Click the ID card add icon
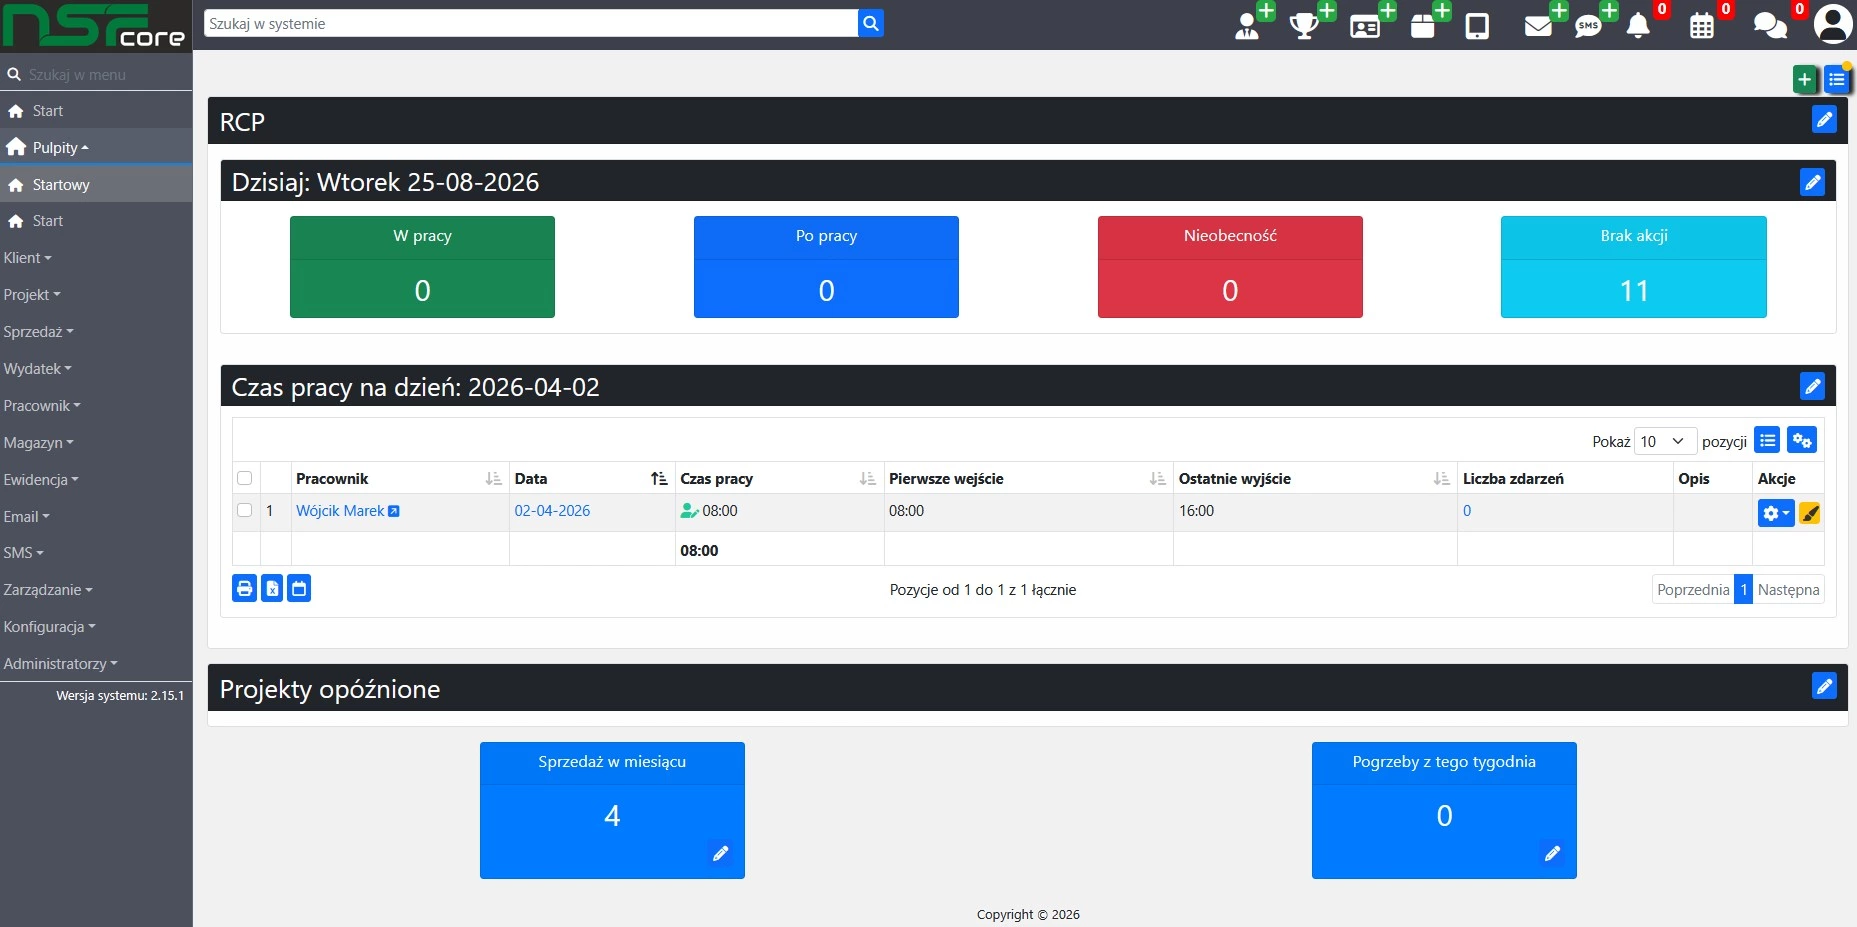This screenshot has width=1857, height=927. click(x=1365, y=26)
